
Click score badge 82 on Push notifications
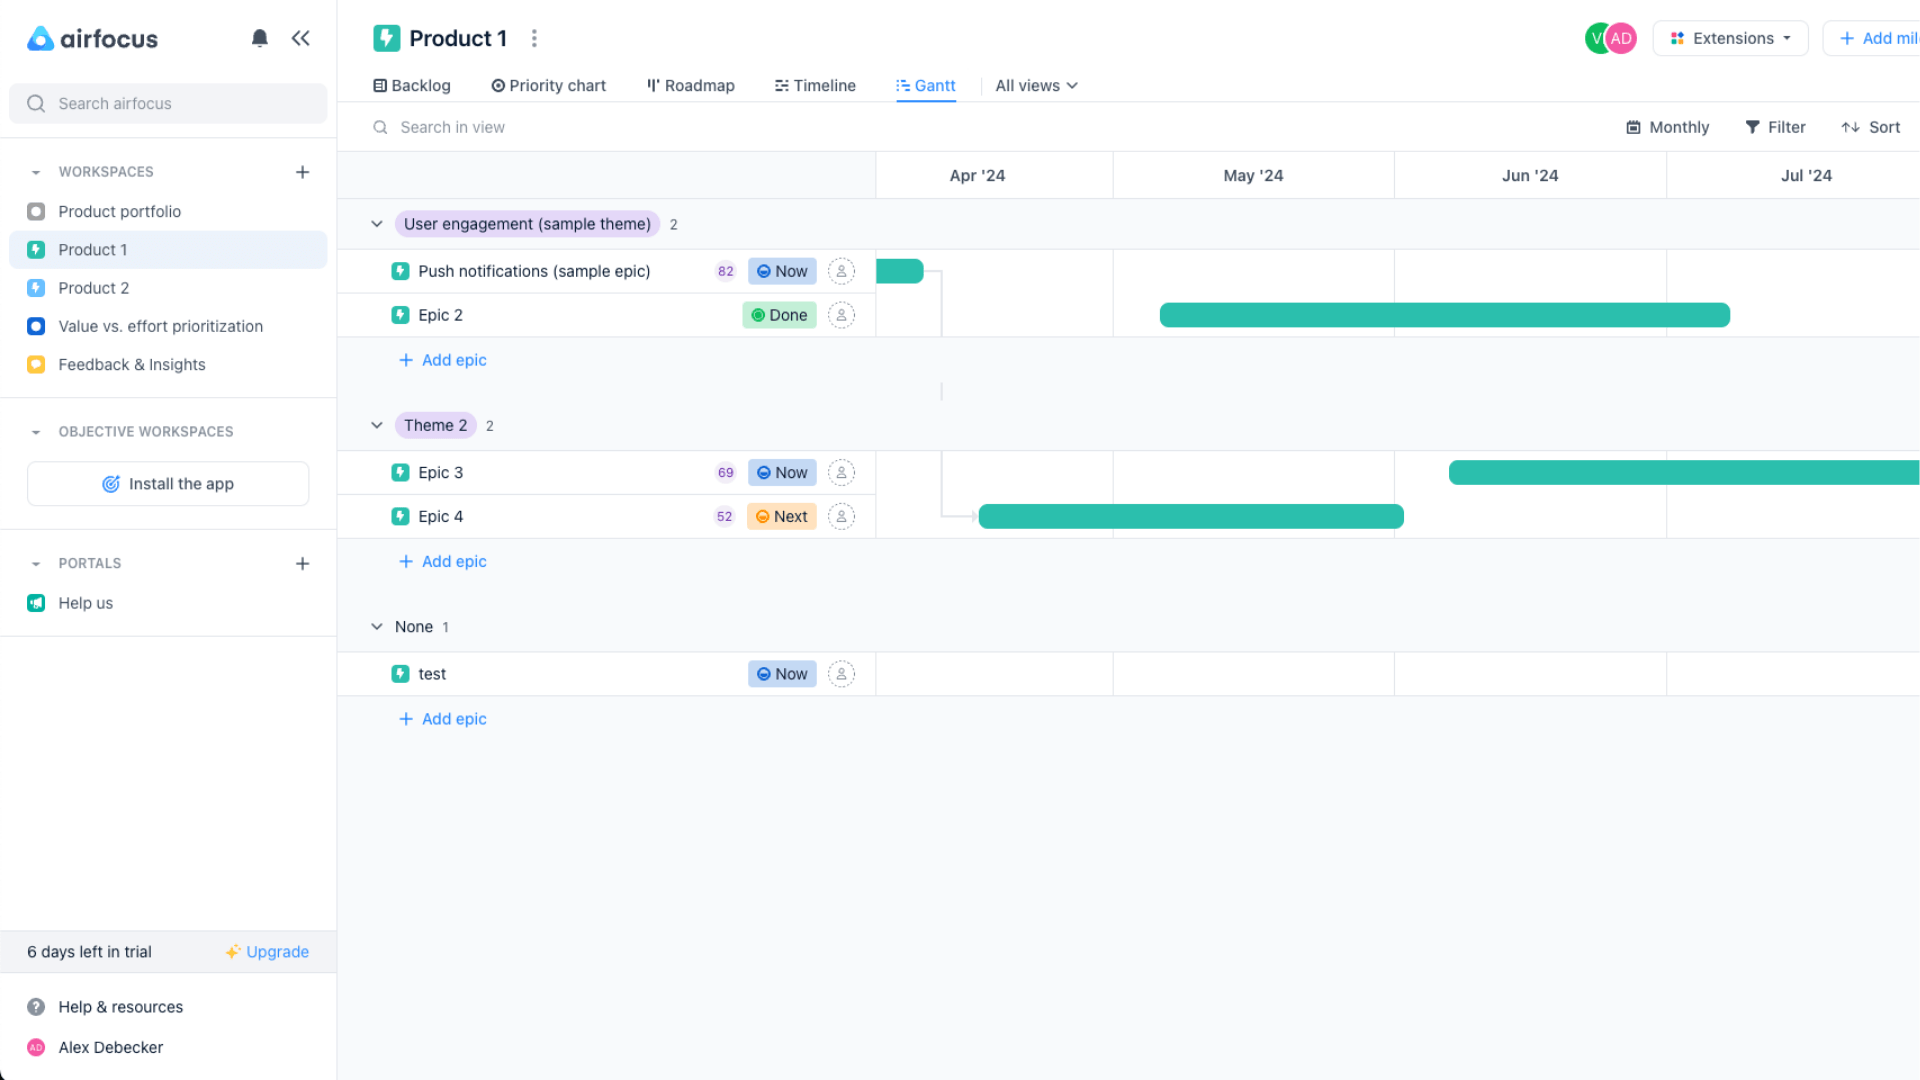pyautogui.click(x=725, y=271)
